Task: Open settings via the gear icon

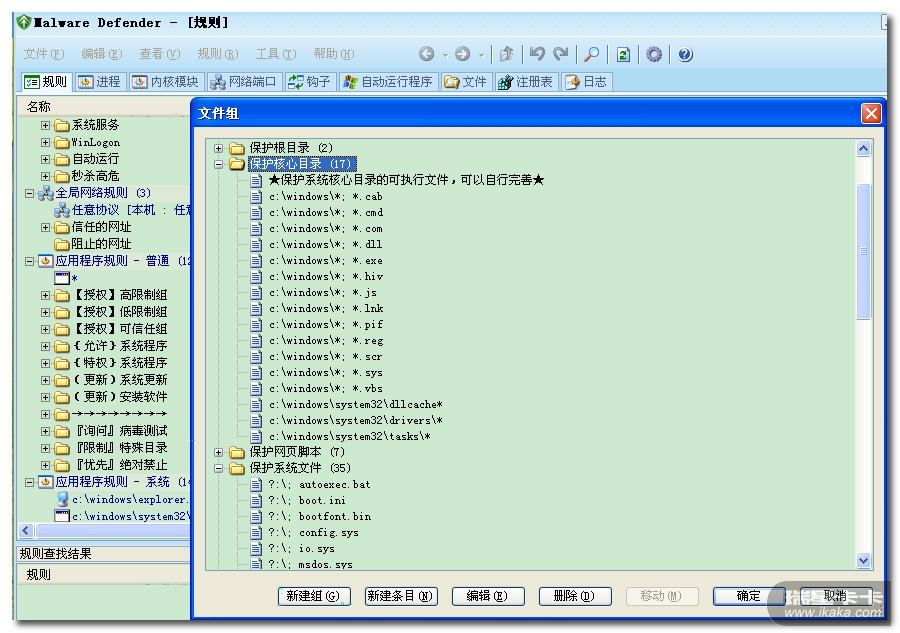Action: point(654,55)
